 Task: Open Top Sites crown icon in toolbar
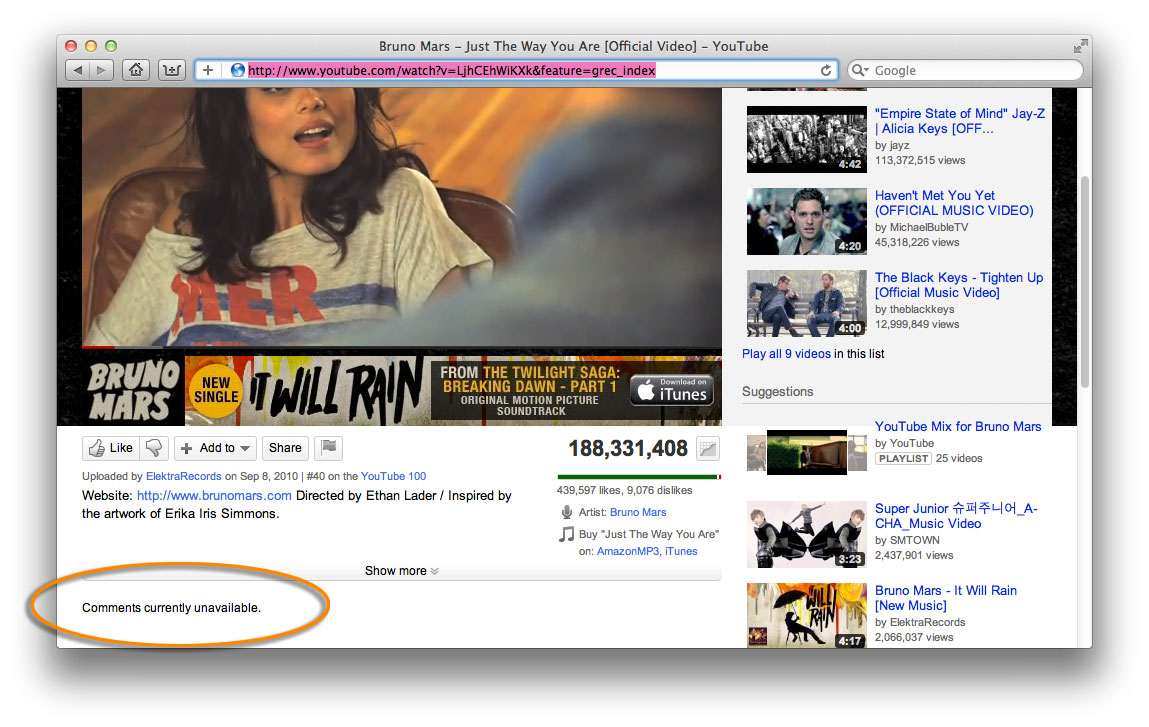tap(171, 70)
